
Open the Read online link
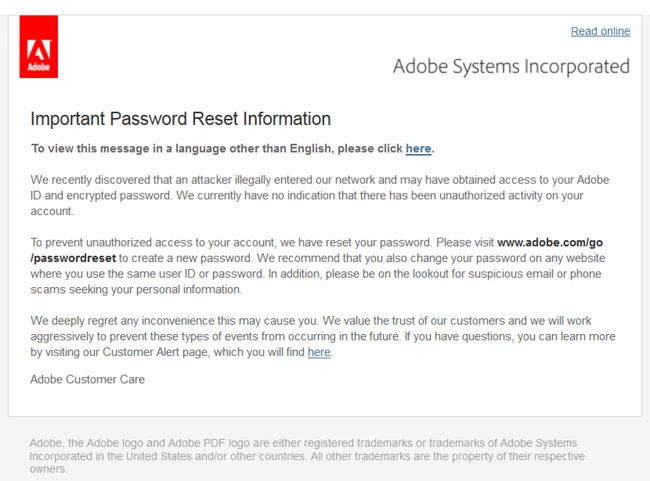pos(600,31)
